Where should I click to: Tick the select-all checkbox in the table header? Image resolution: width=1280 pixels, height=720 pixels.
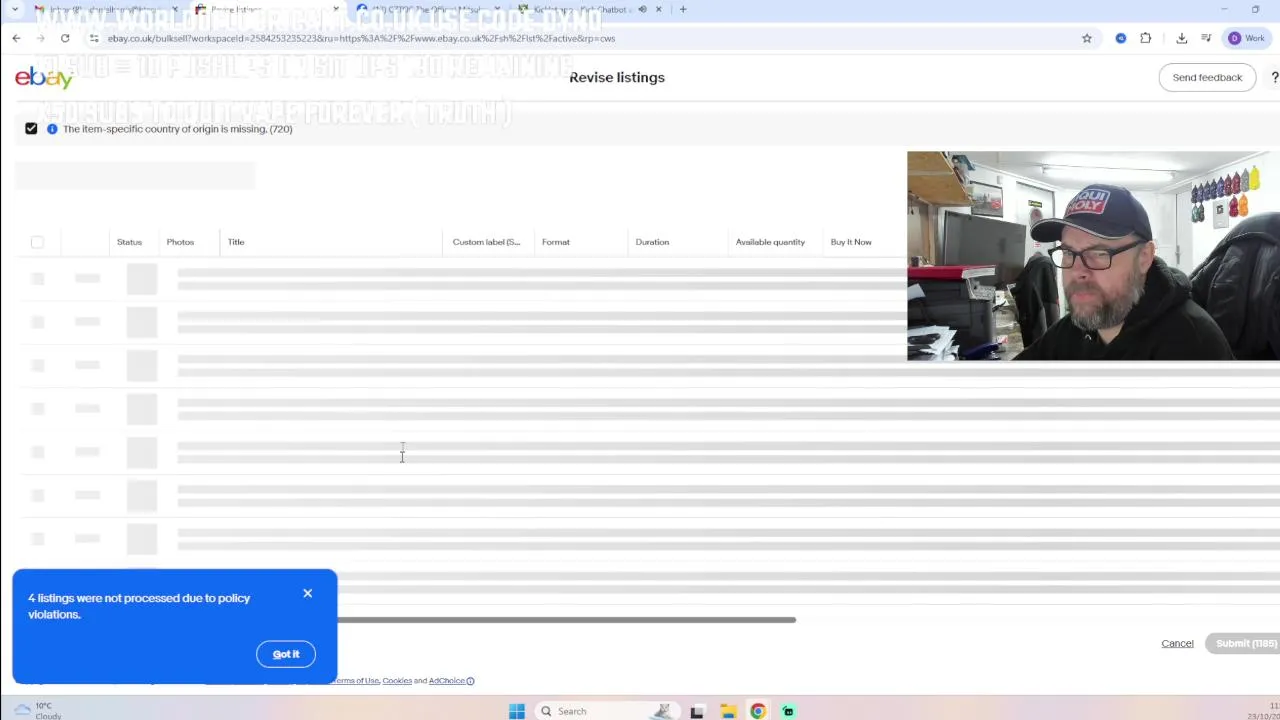point(37,242)
